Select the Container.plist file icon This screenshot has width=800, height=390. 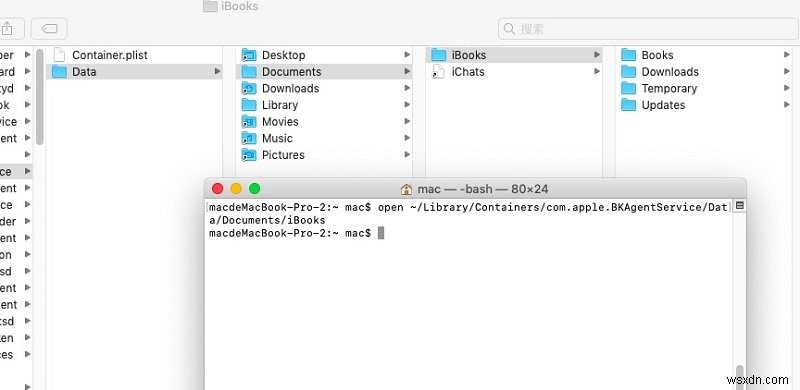[60, 55]
